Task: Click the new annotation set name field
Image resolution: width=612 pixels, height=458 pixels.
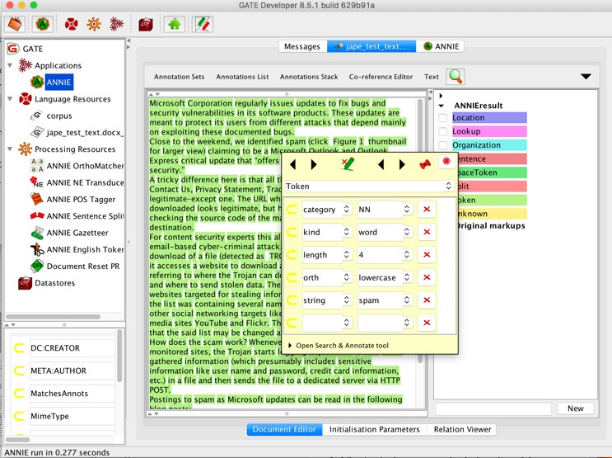Action: coord(493,408)
